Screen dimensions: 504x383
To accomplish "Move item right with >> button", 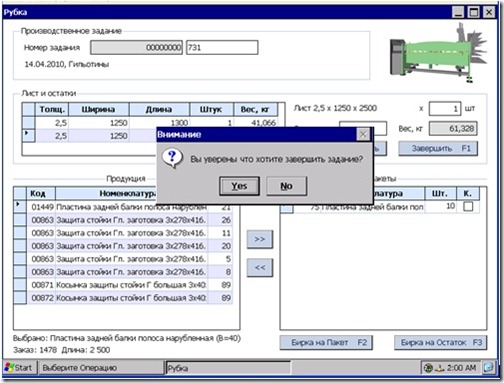I will 260,239.
